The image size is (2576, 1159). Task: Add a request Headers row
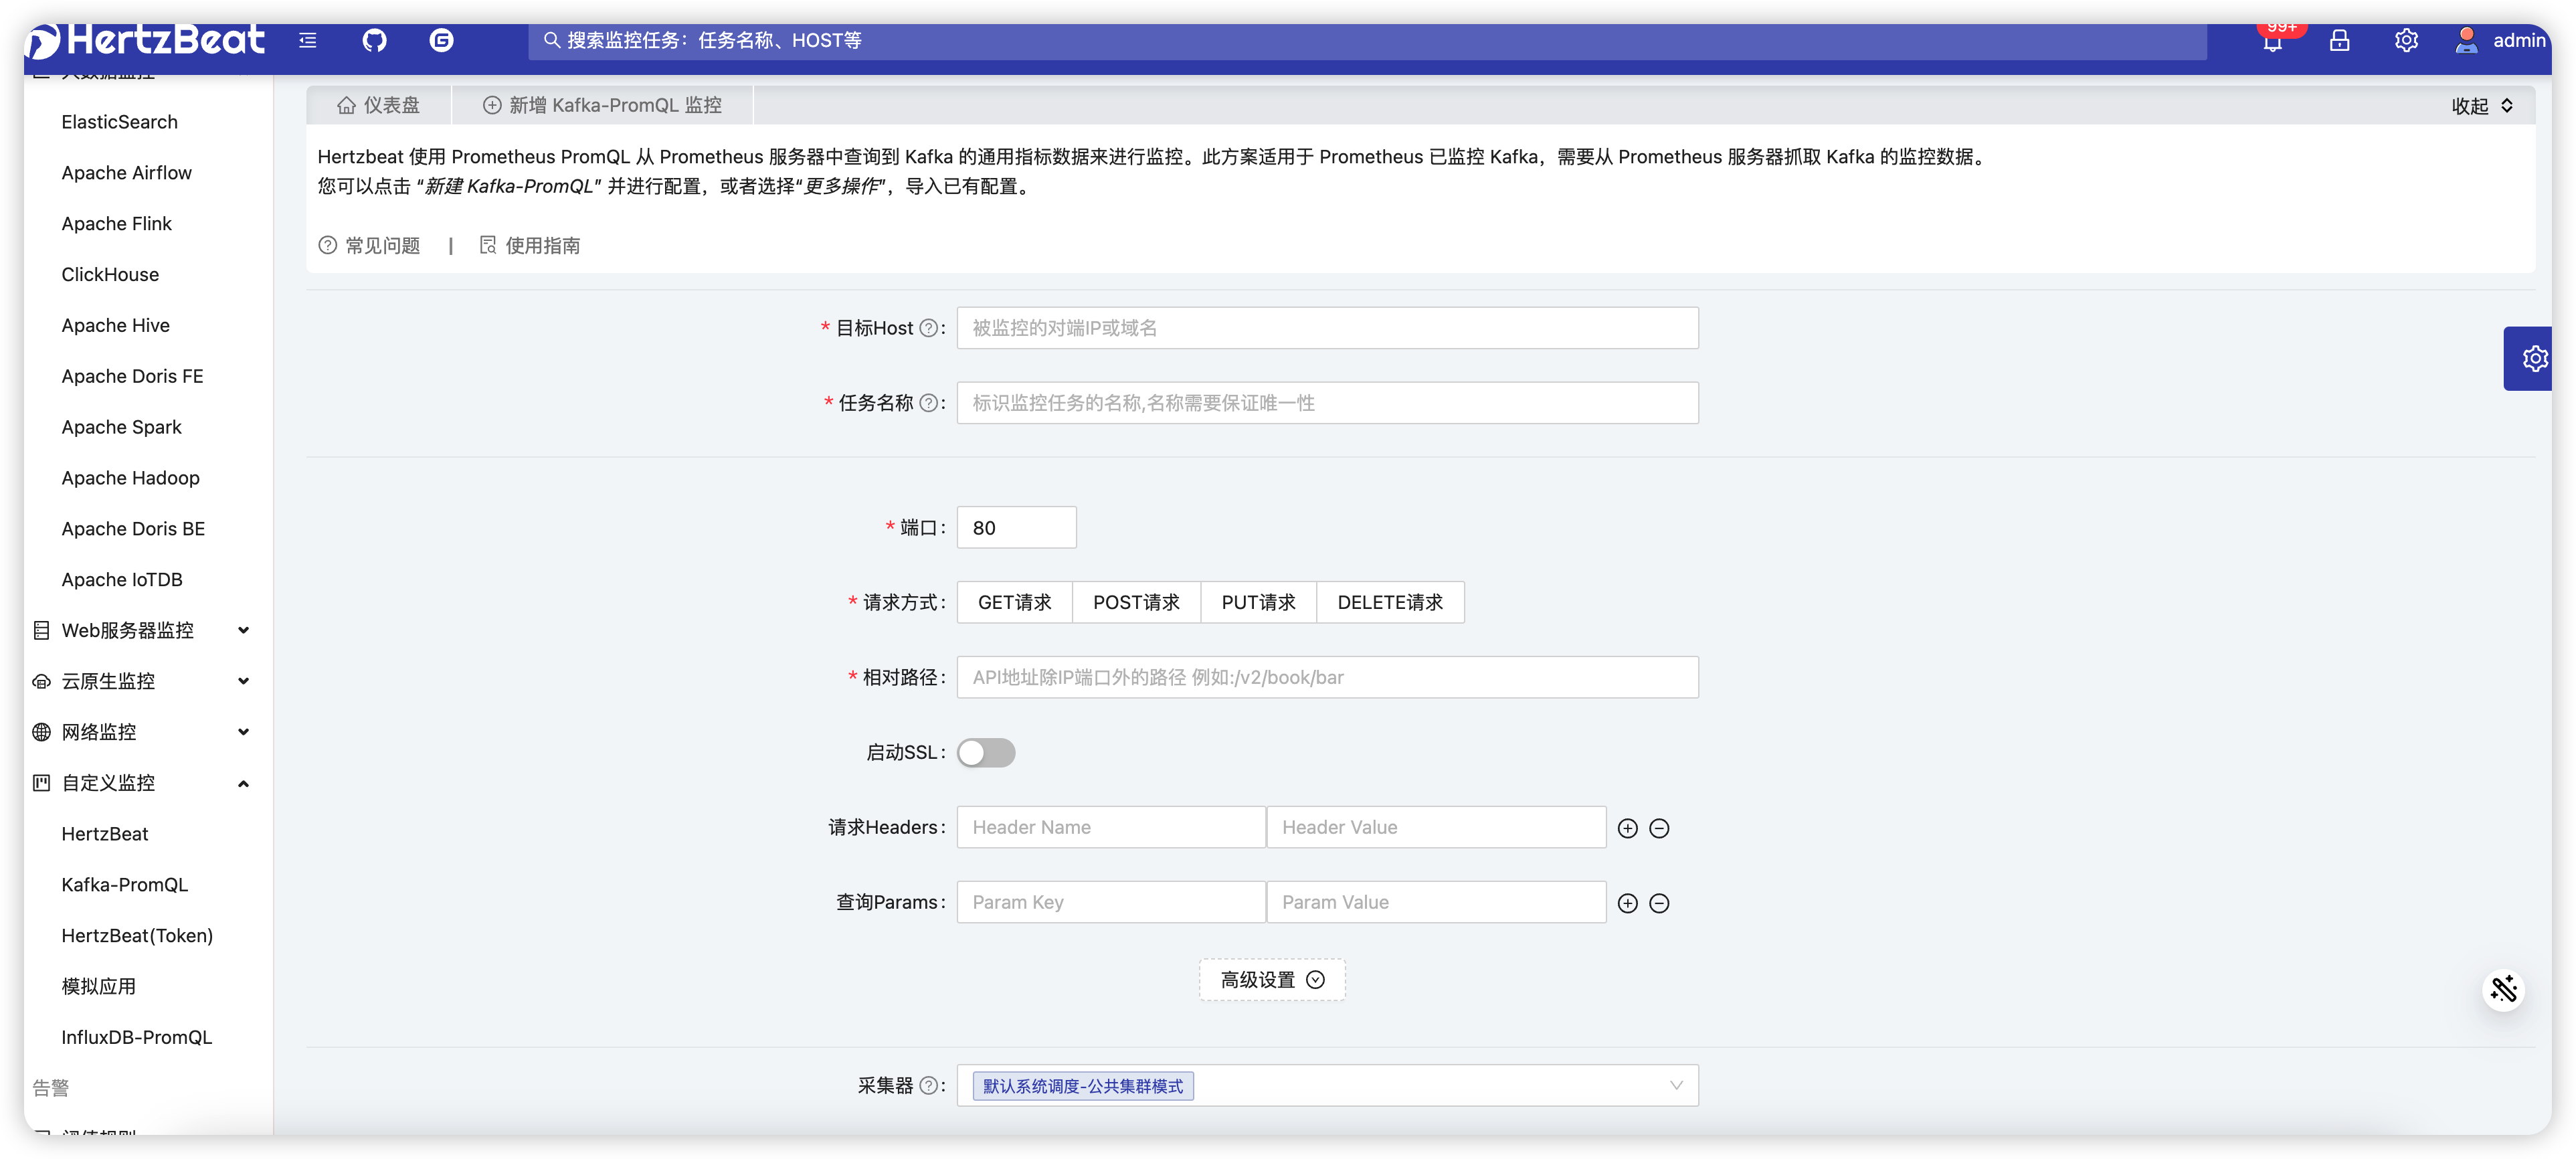[x=1627, y=828]
